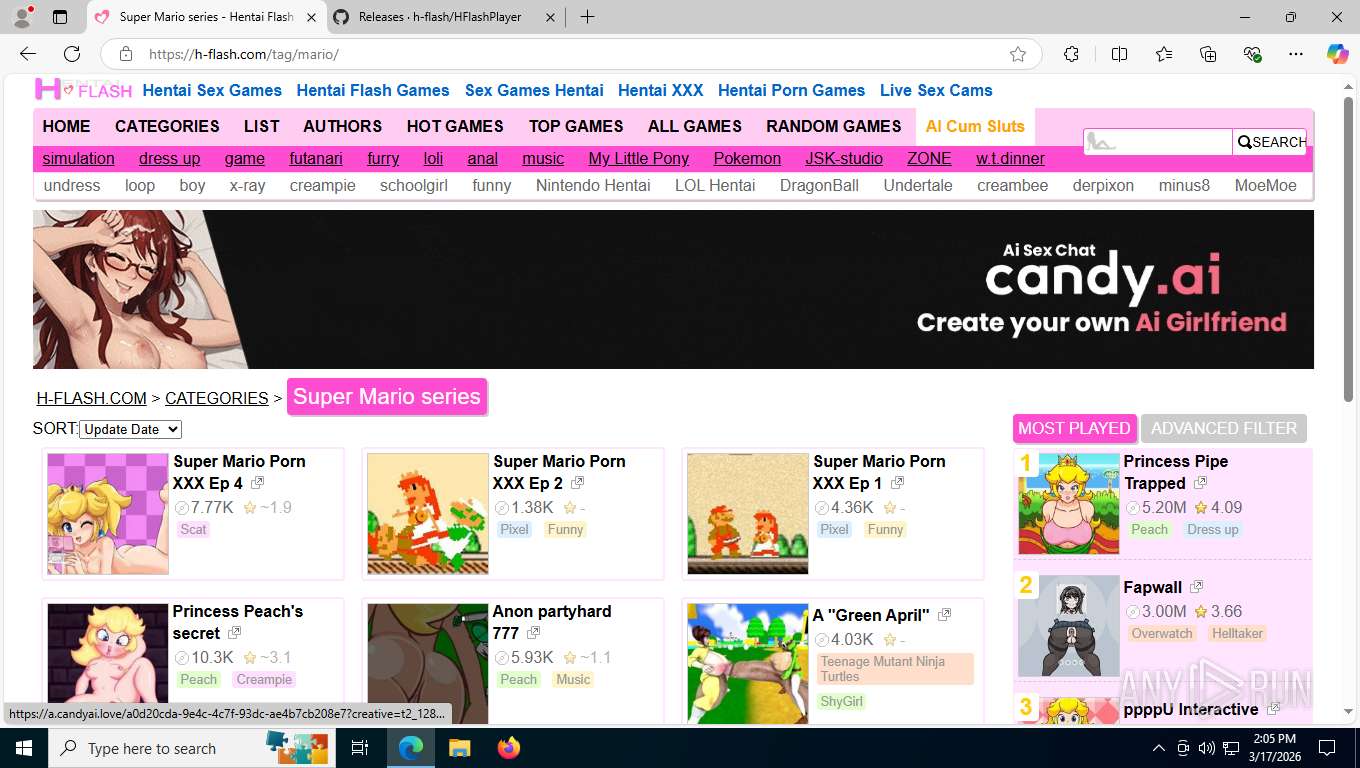Follow the H-FLASH.COM breadcrumb link

tap(92, 398)
